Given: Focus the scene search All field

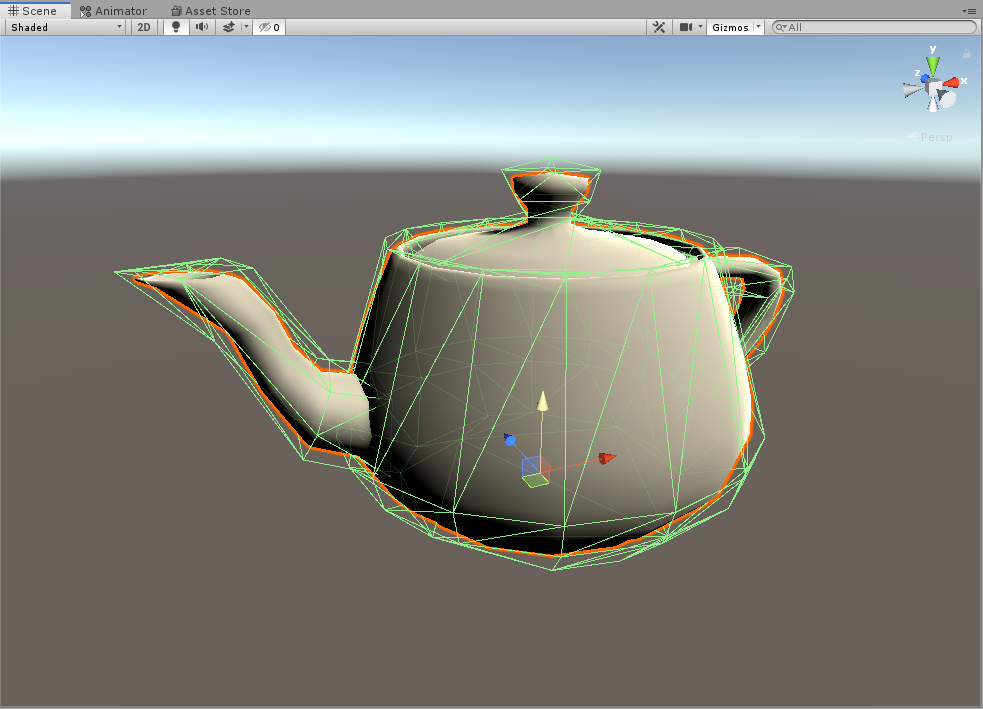Looking at the screenshot, I should point(874,27).
